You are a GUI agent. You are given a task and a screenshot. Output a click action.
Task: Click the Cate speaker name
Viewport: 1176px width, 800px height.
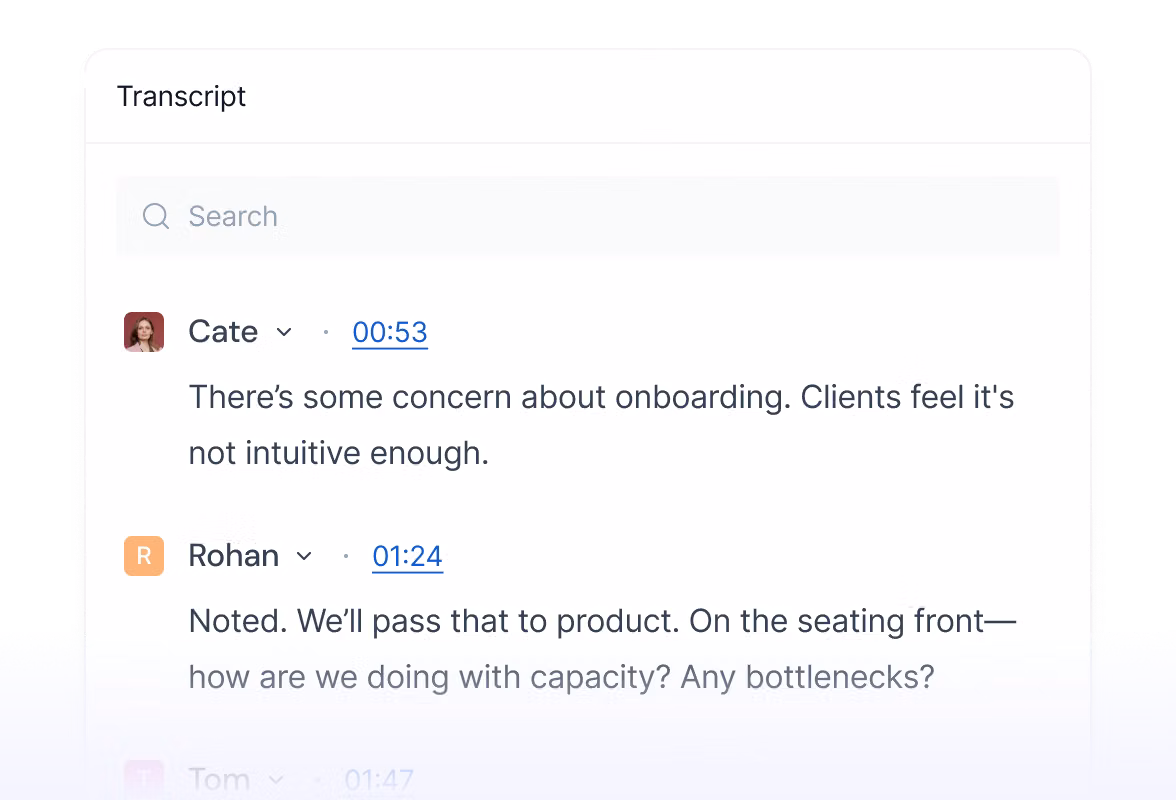223,332
